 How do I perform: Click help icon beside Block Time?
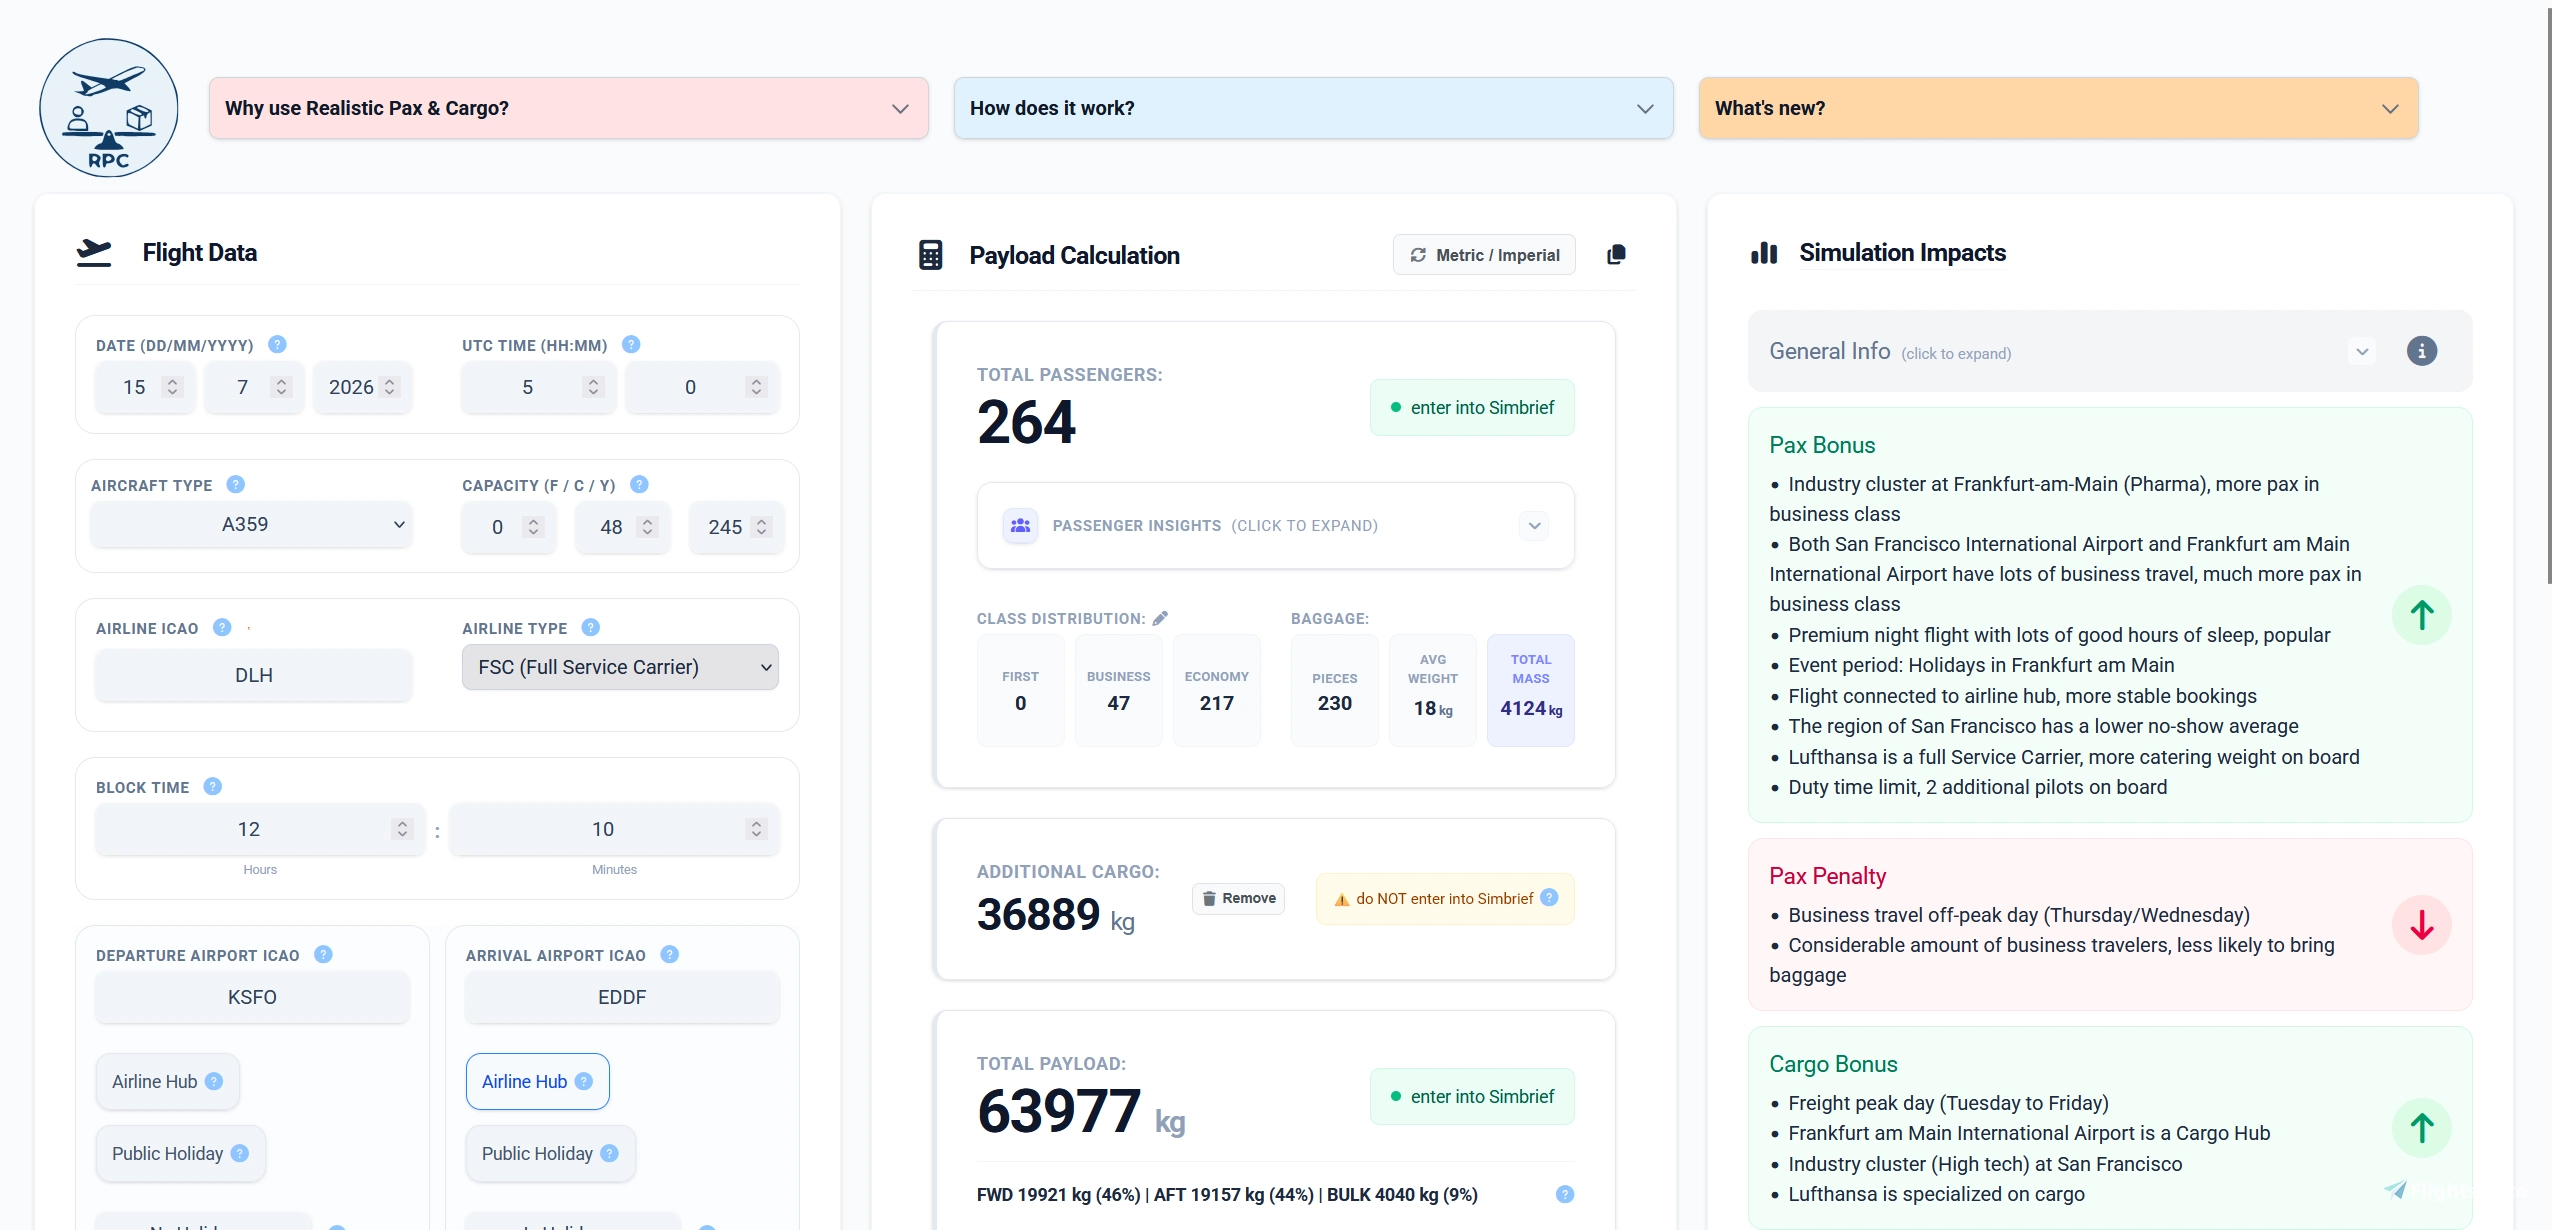[x=212, y=786]
